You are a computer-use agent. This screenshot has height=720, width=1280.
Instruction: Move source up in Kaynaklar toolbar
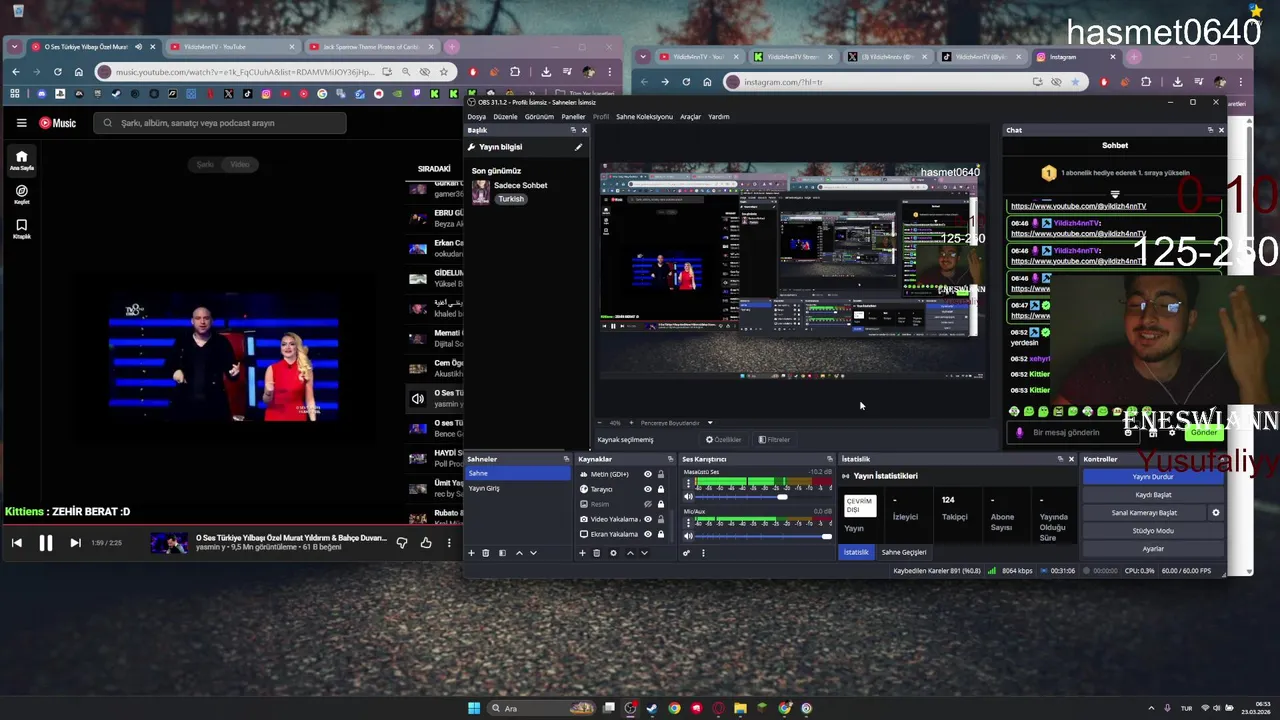[629, 553]
